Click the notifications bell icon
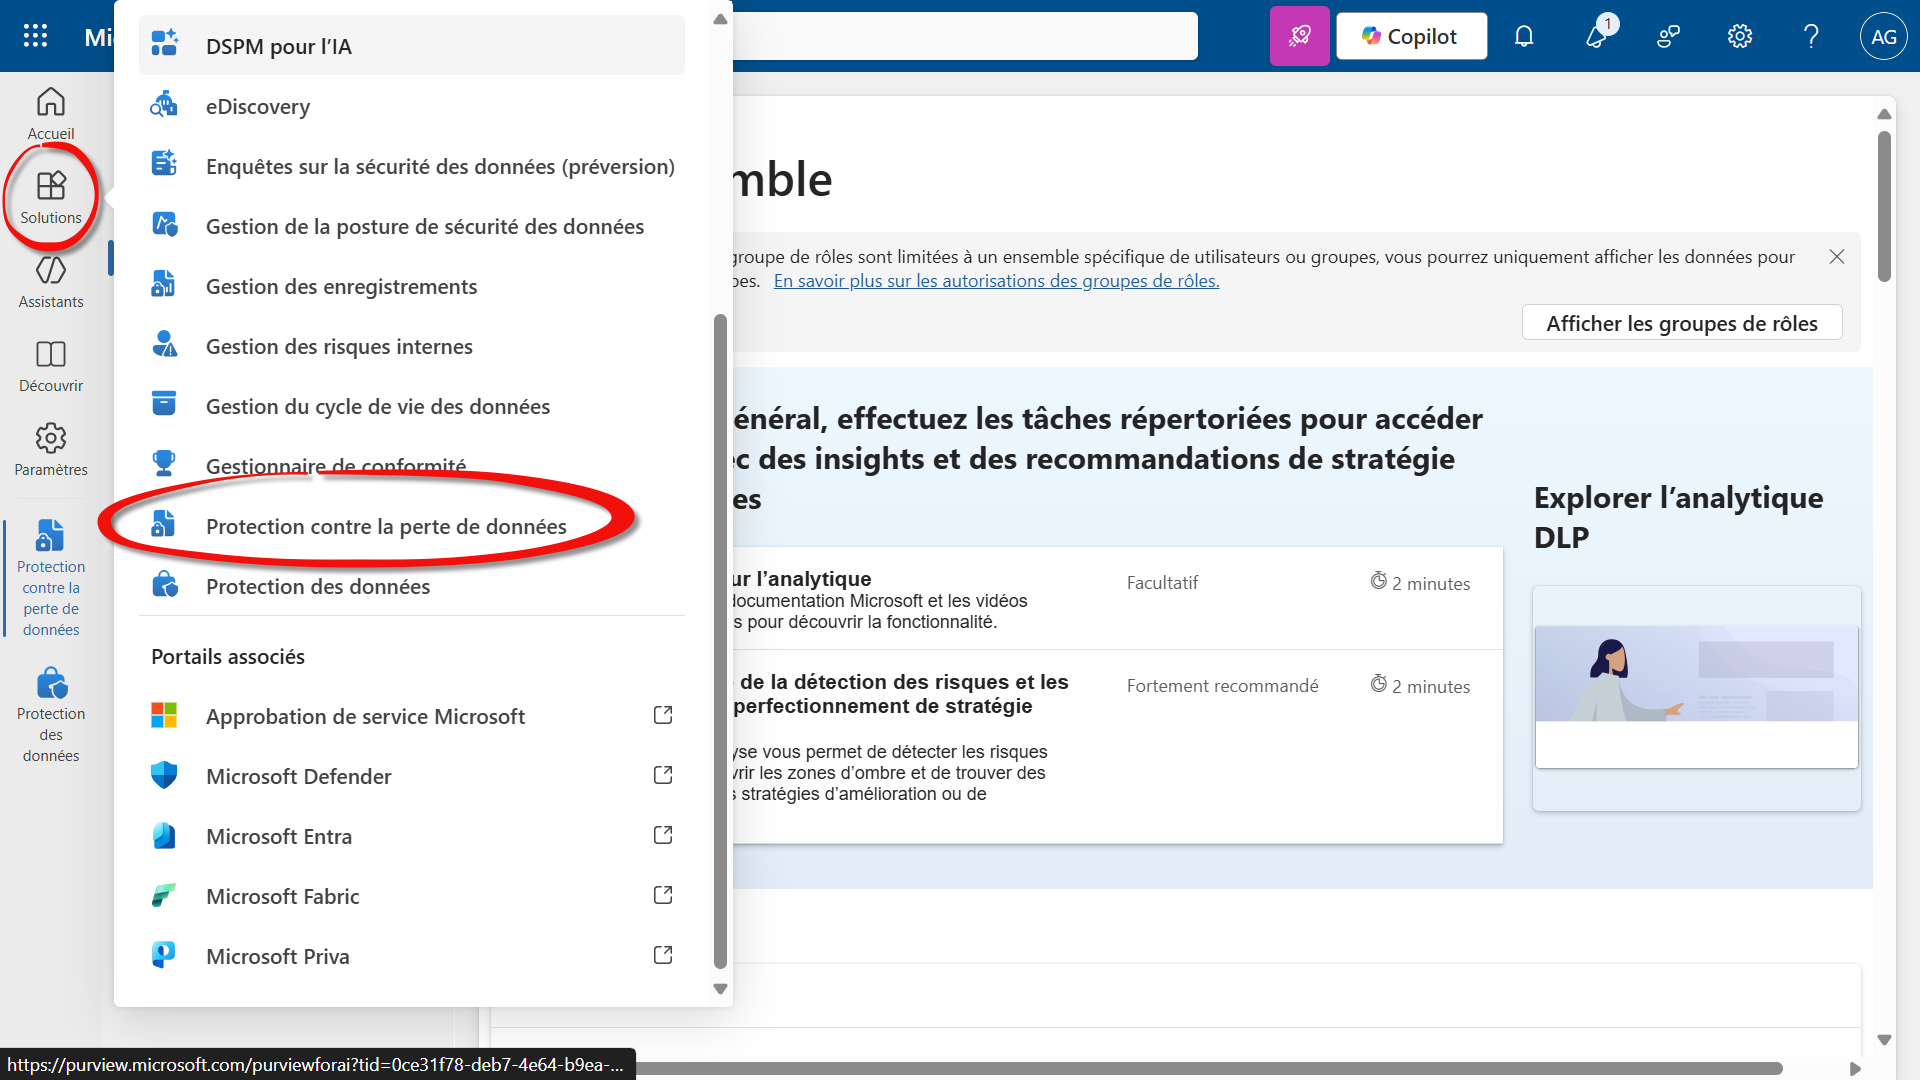1920x1080 pixels. pos(1523,37)
